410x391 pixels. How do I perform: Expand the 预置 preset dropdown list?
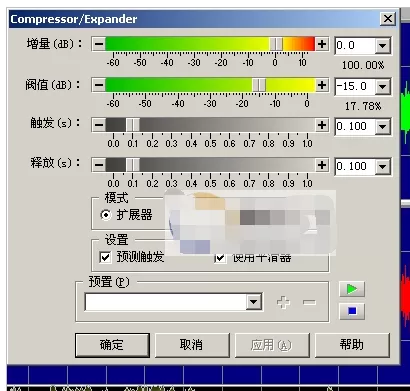pos(254,302)
